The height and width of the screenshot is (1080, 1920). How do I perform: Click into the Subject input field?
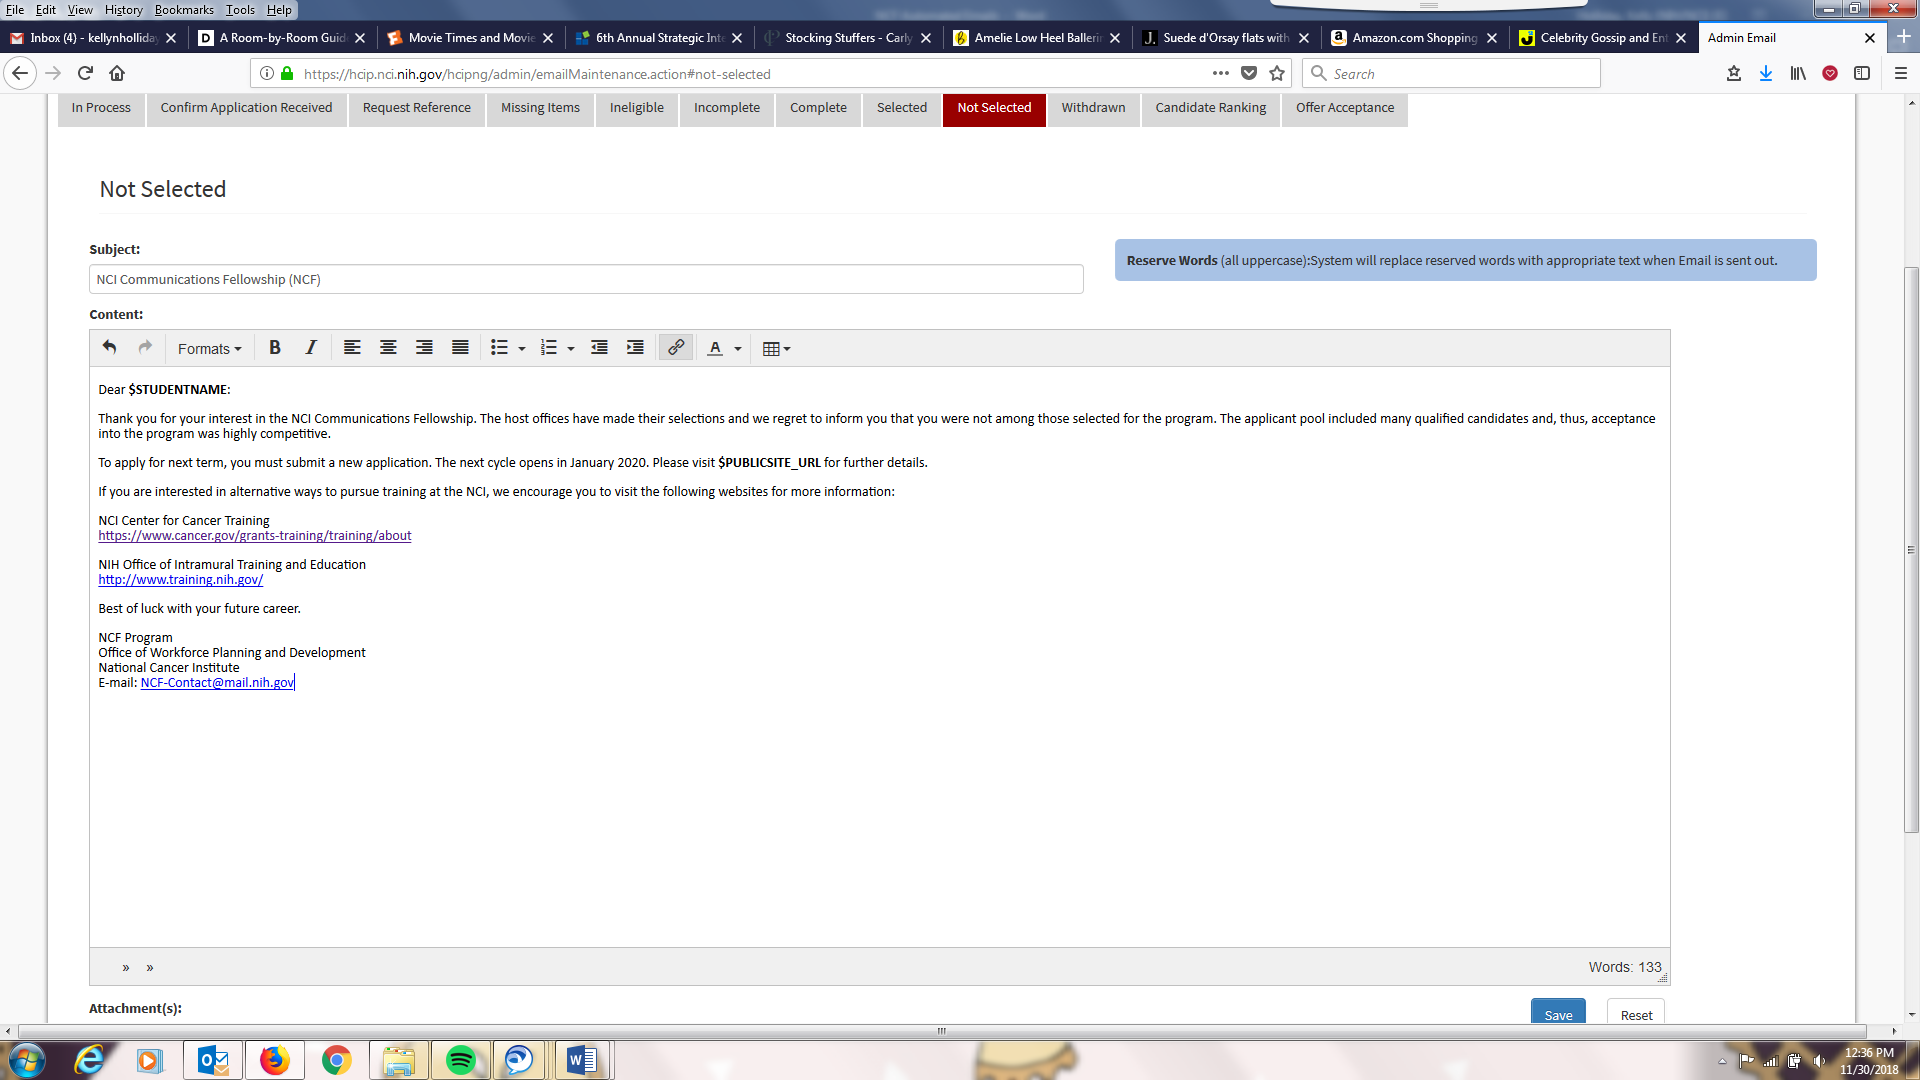(x=586, y=280)
